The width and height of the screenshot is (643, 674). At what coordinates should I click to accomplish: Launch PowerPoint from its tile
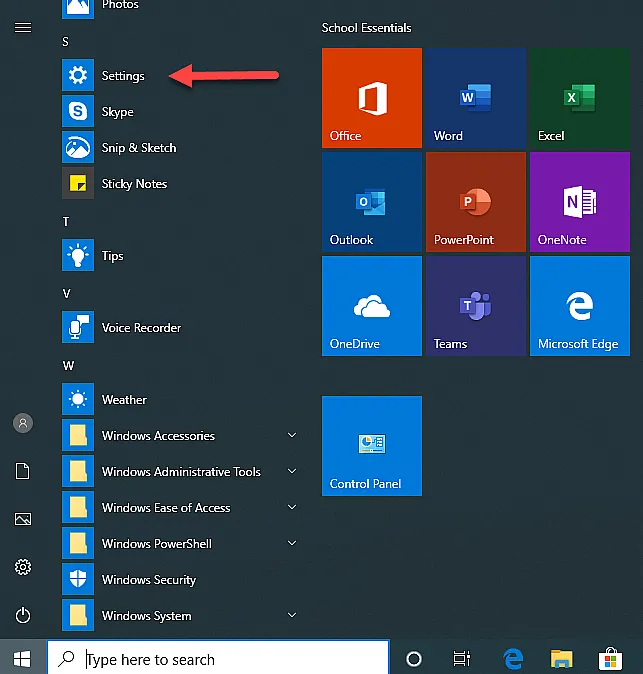[476, 202]
